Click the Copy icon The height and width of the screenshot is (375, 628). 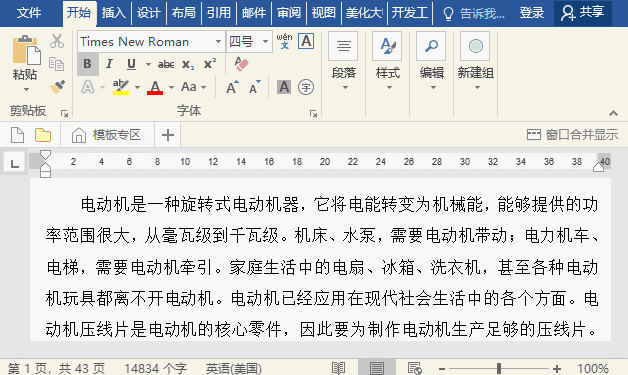tap(56, 64)
